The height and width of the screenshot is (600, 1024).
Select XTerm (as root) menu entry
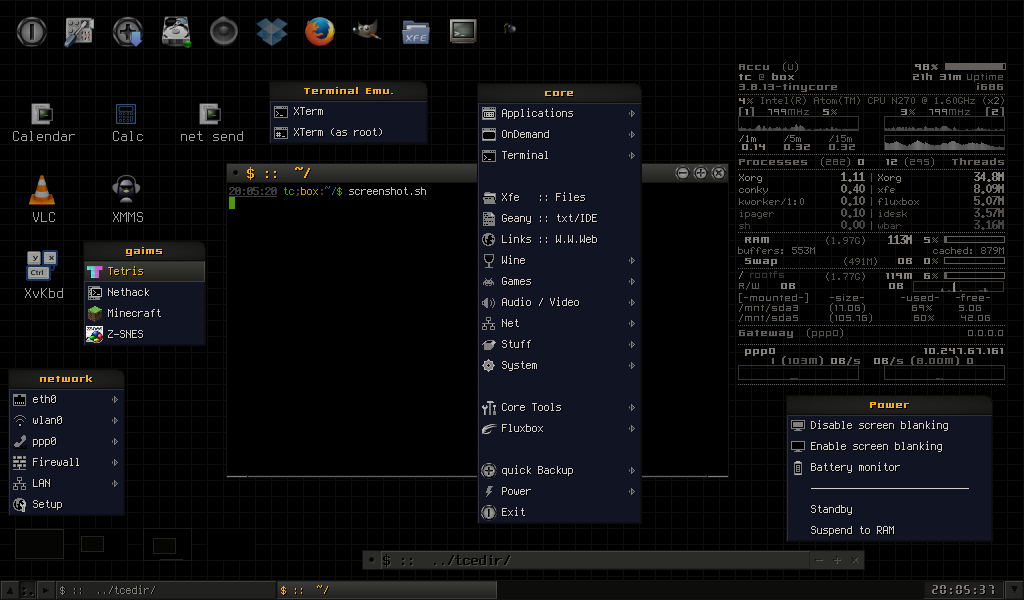point(338,132)
